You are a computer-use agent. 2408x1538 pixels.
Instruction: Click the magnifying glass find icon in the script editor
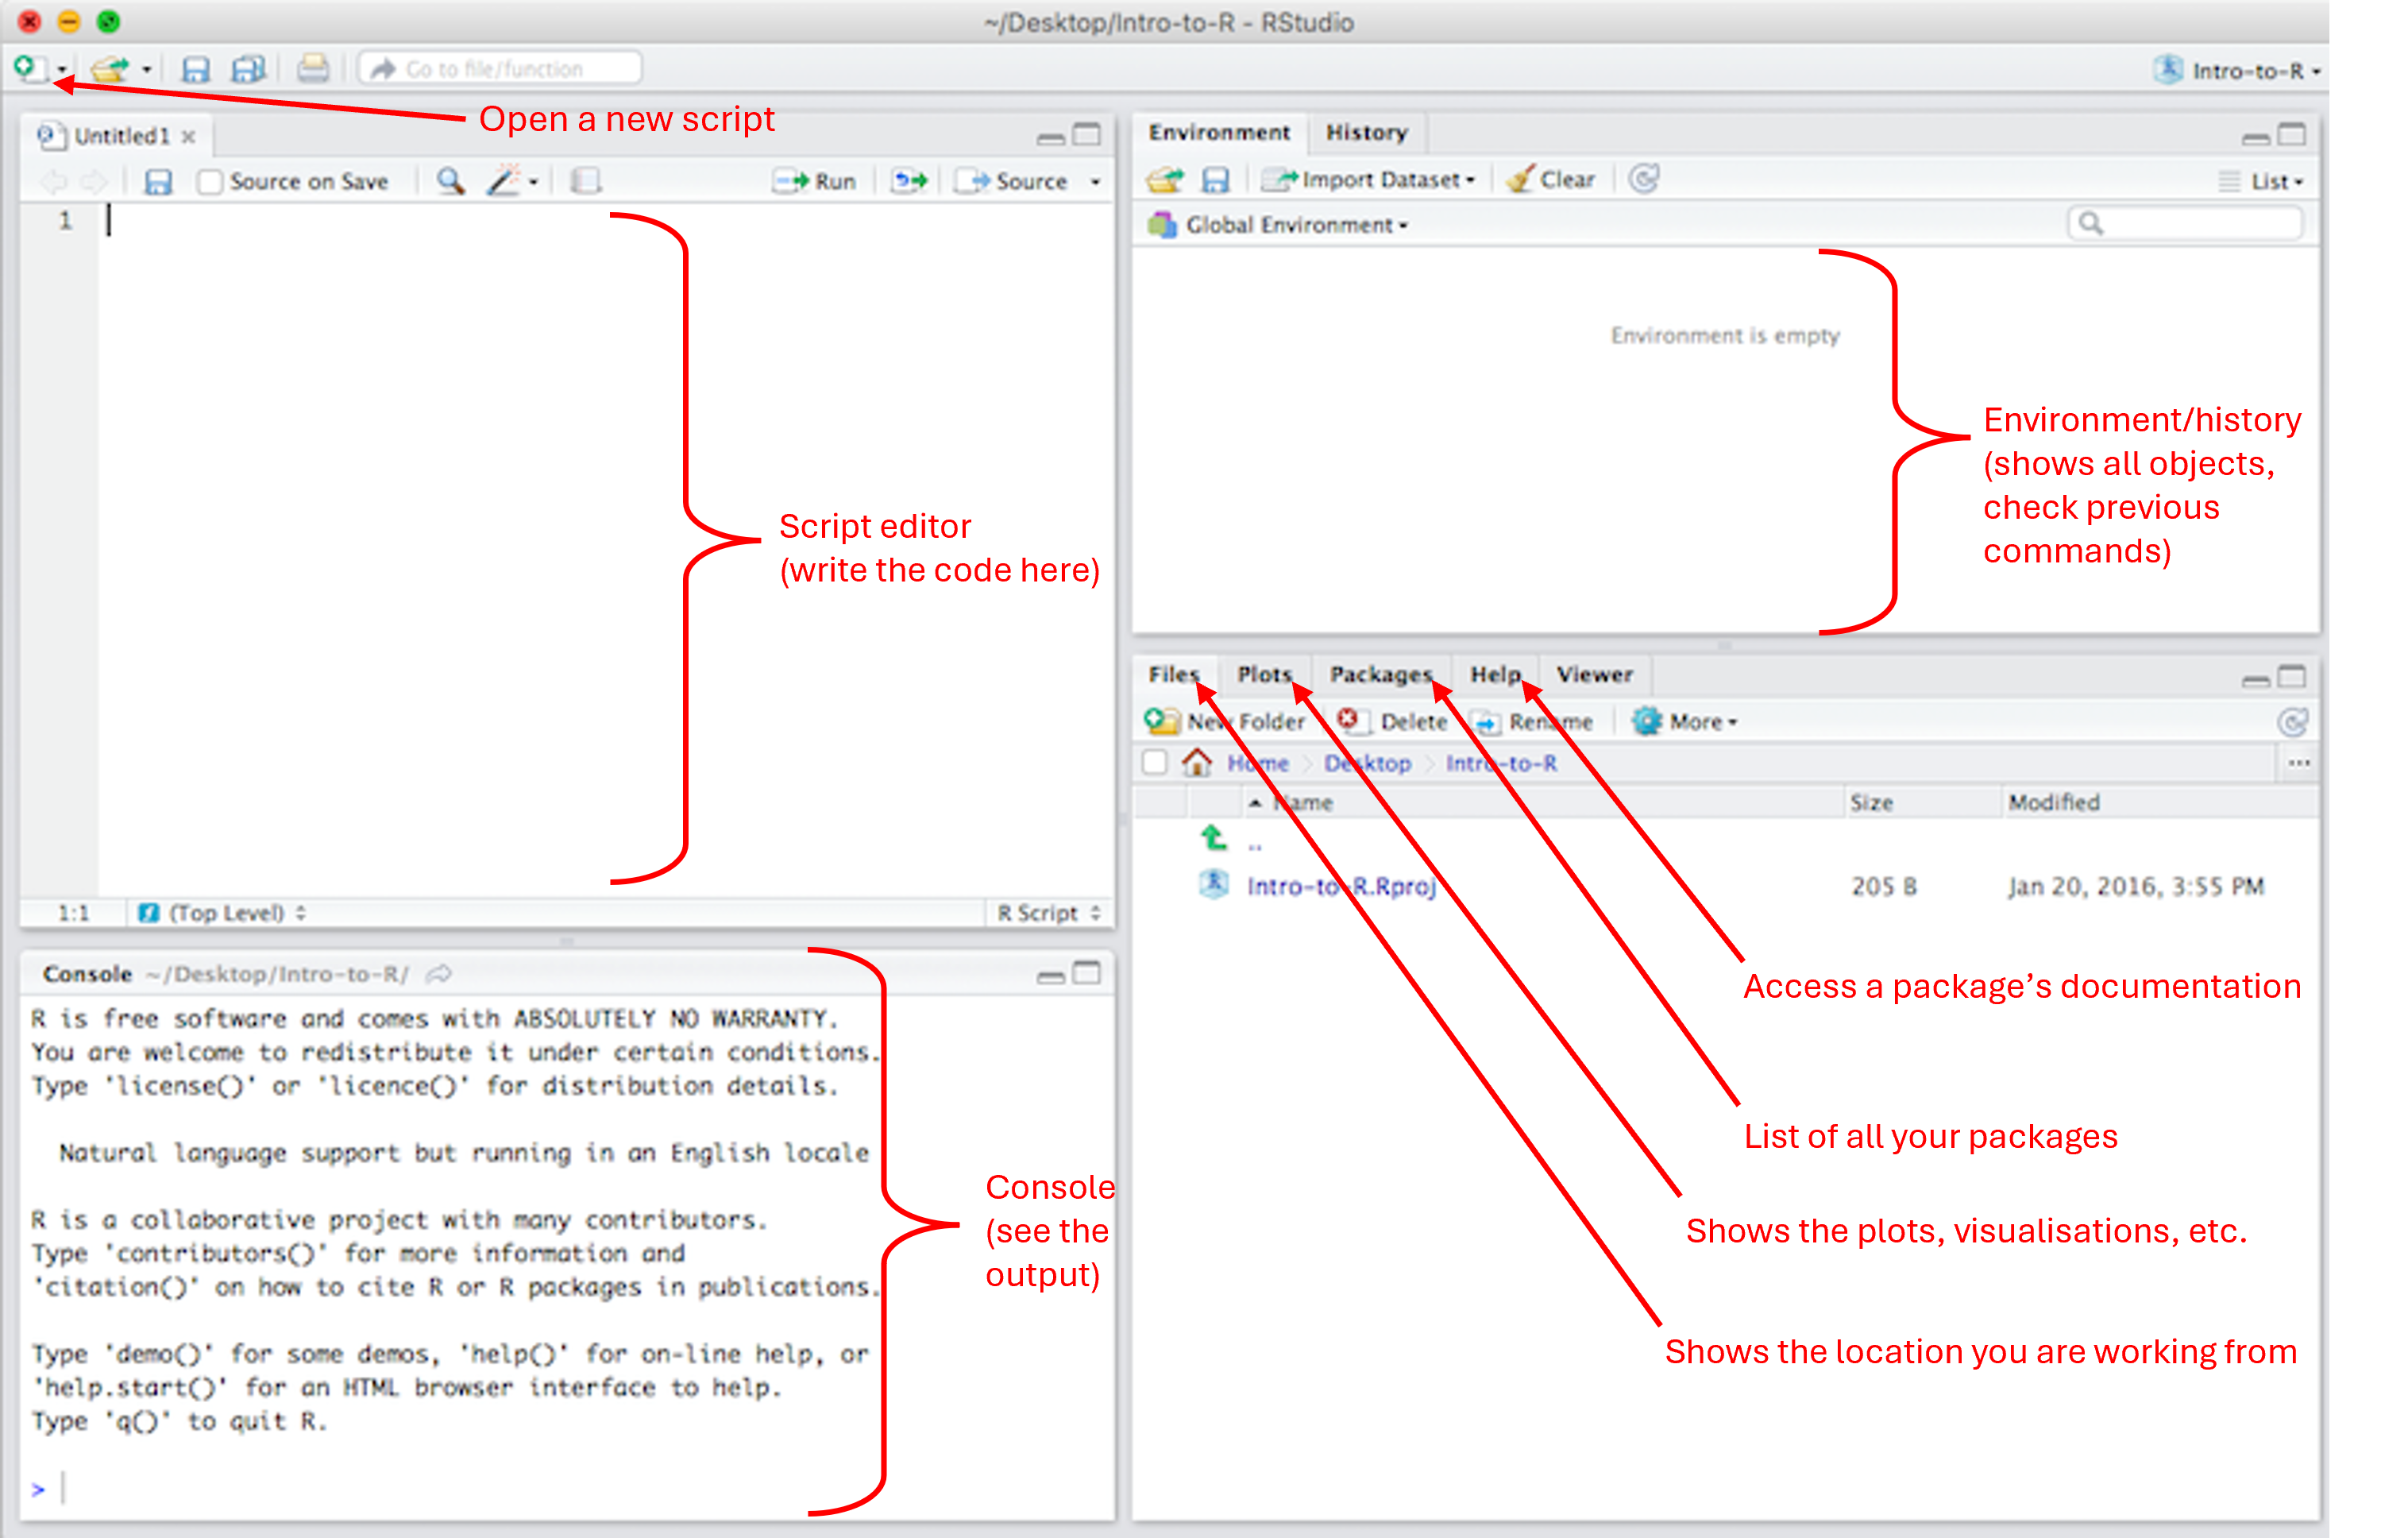click(450, 181)
